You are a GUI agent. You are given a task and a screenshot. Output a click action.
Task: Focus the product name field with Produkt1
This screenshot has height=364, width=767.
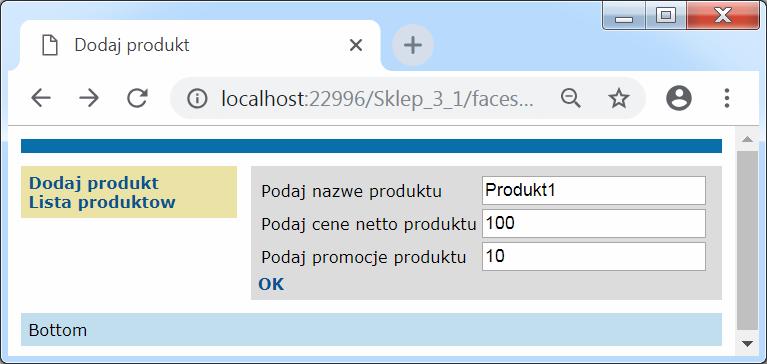(594, 190)
